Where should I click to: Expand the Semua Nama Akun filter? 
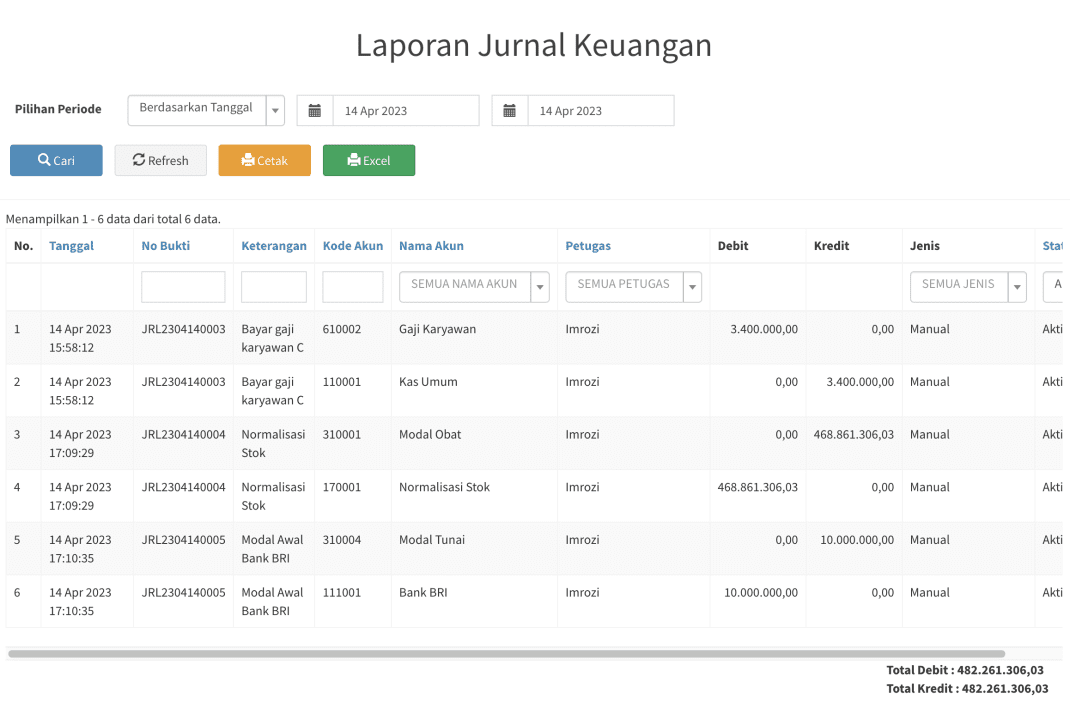click(x=474, y=287)
